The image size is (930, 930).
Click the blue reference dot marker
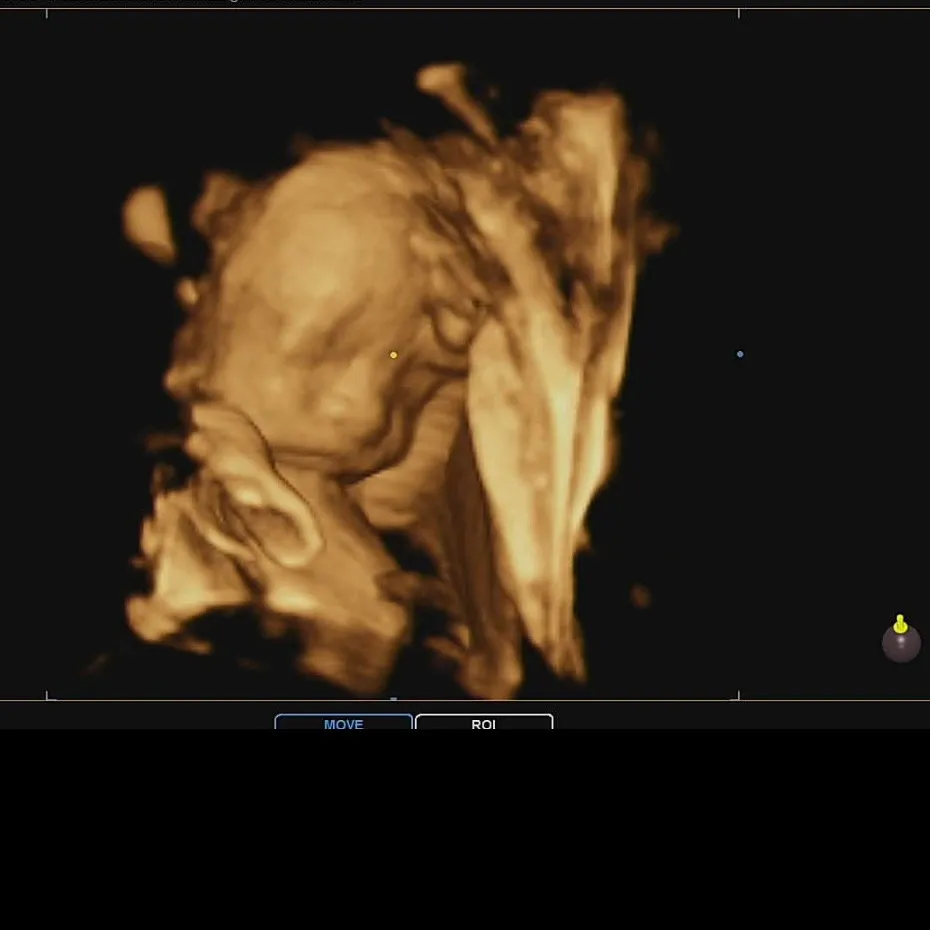(x=740, y=354)
